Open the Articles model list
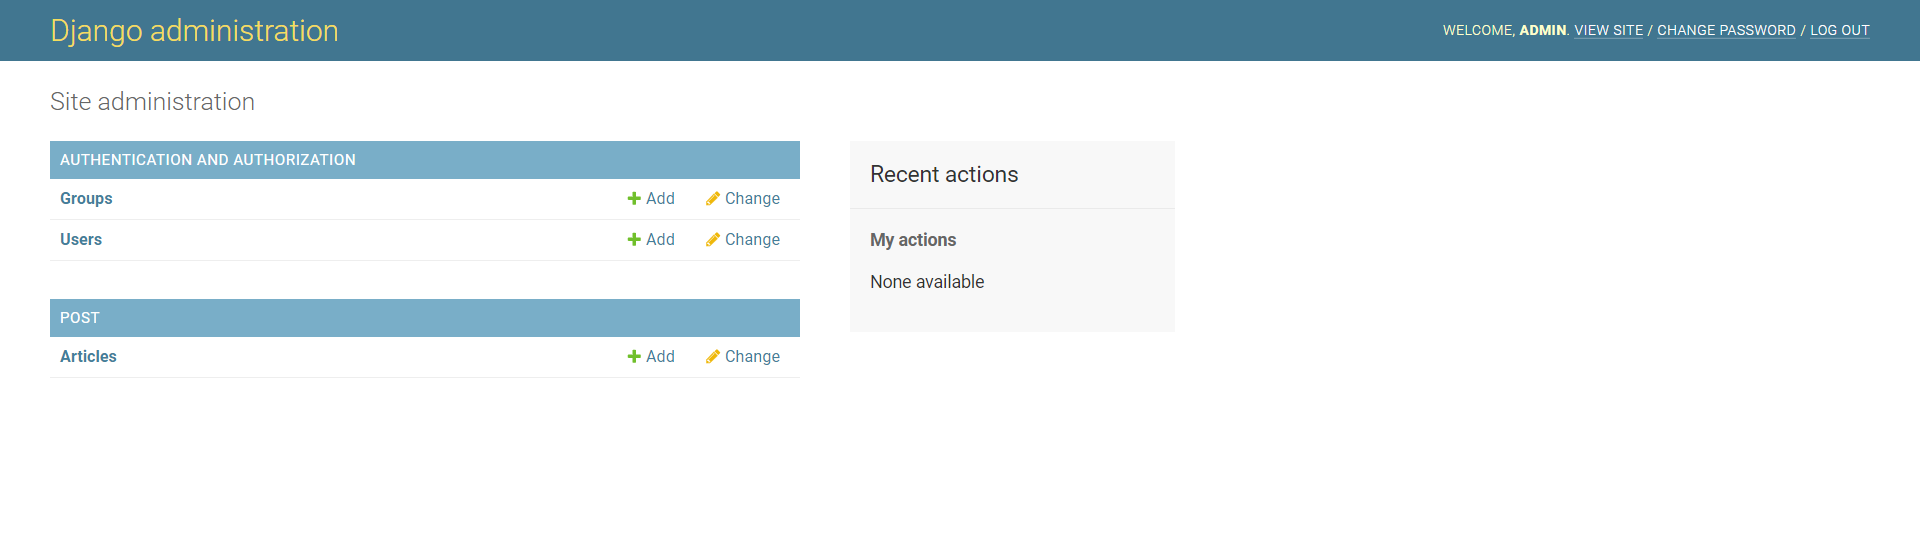This screenshot has width=1920, height=539. 88,357
